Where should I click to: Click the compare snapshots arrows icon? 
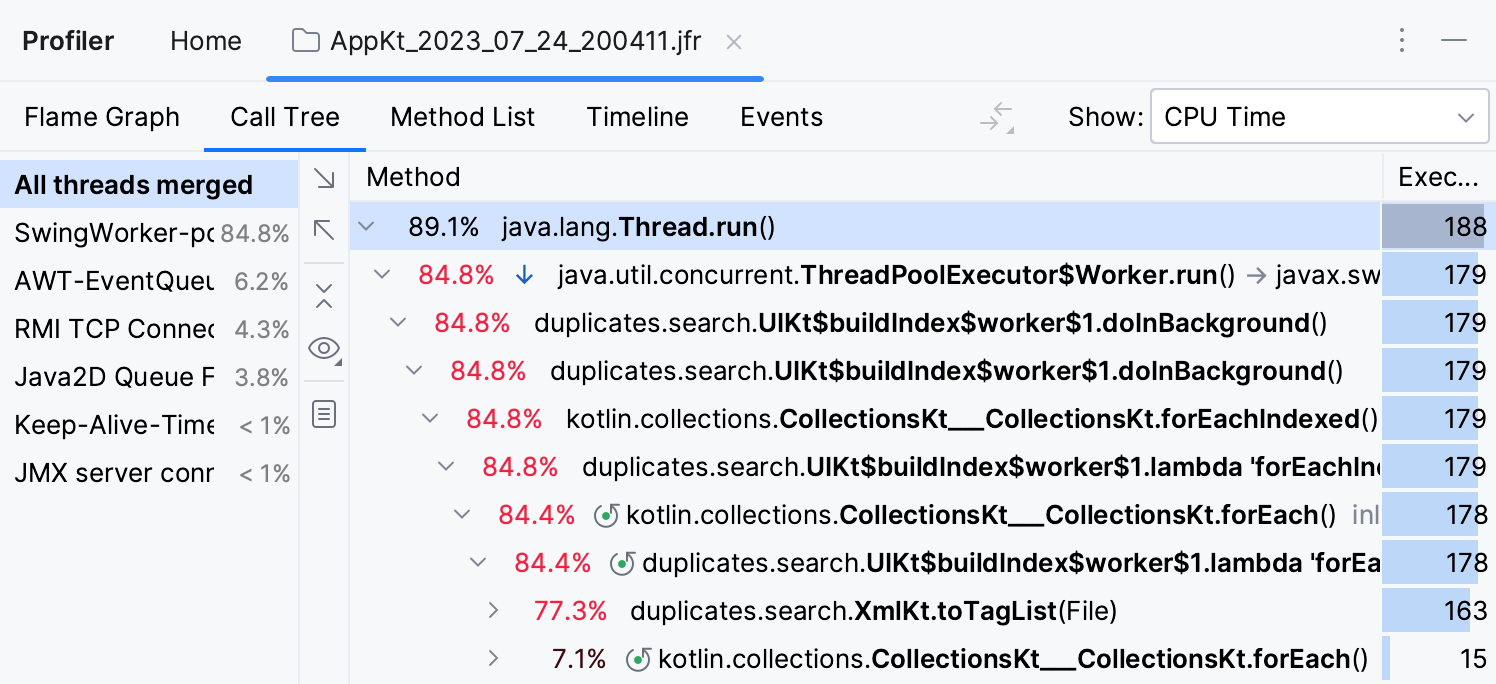pyautogui.click(x=995, y=117)
